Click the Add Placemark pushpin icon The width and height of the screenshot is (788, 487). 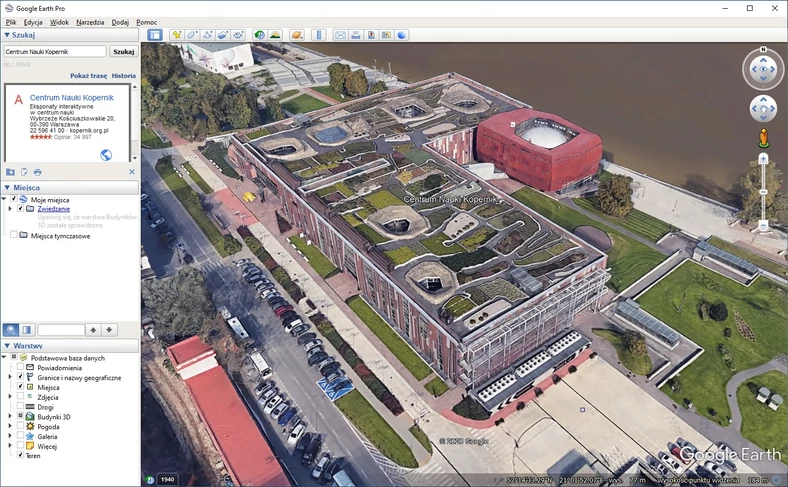[x=176, y=35]
